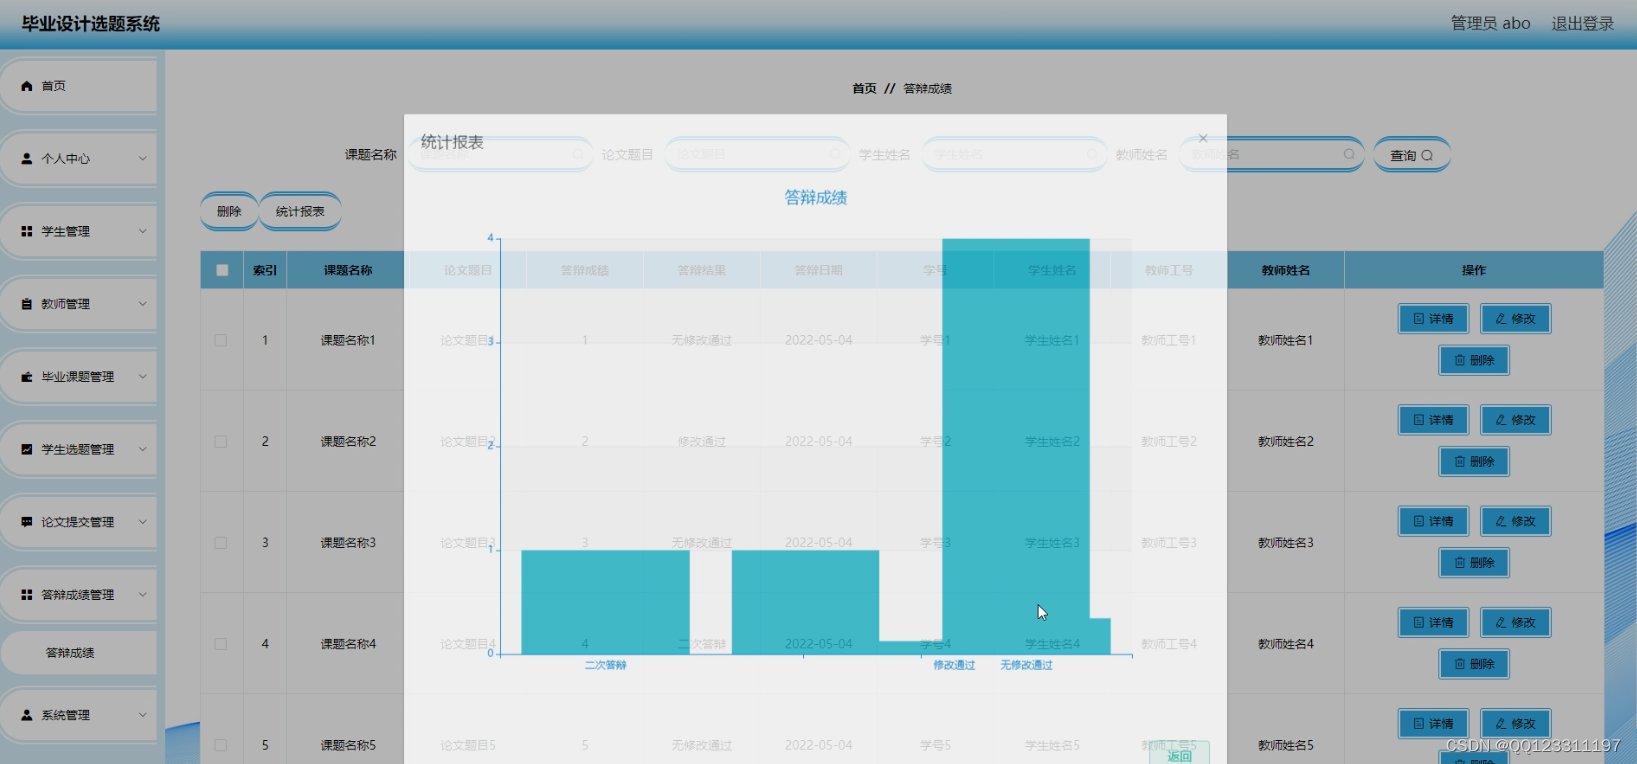Click the 二次答辩 bar in chart

(605, 603)
